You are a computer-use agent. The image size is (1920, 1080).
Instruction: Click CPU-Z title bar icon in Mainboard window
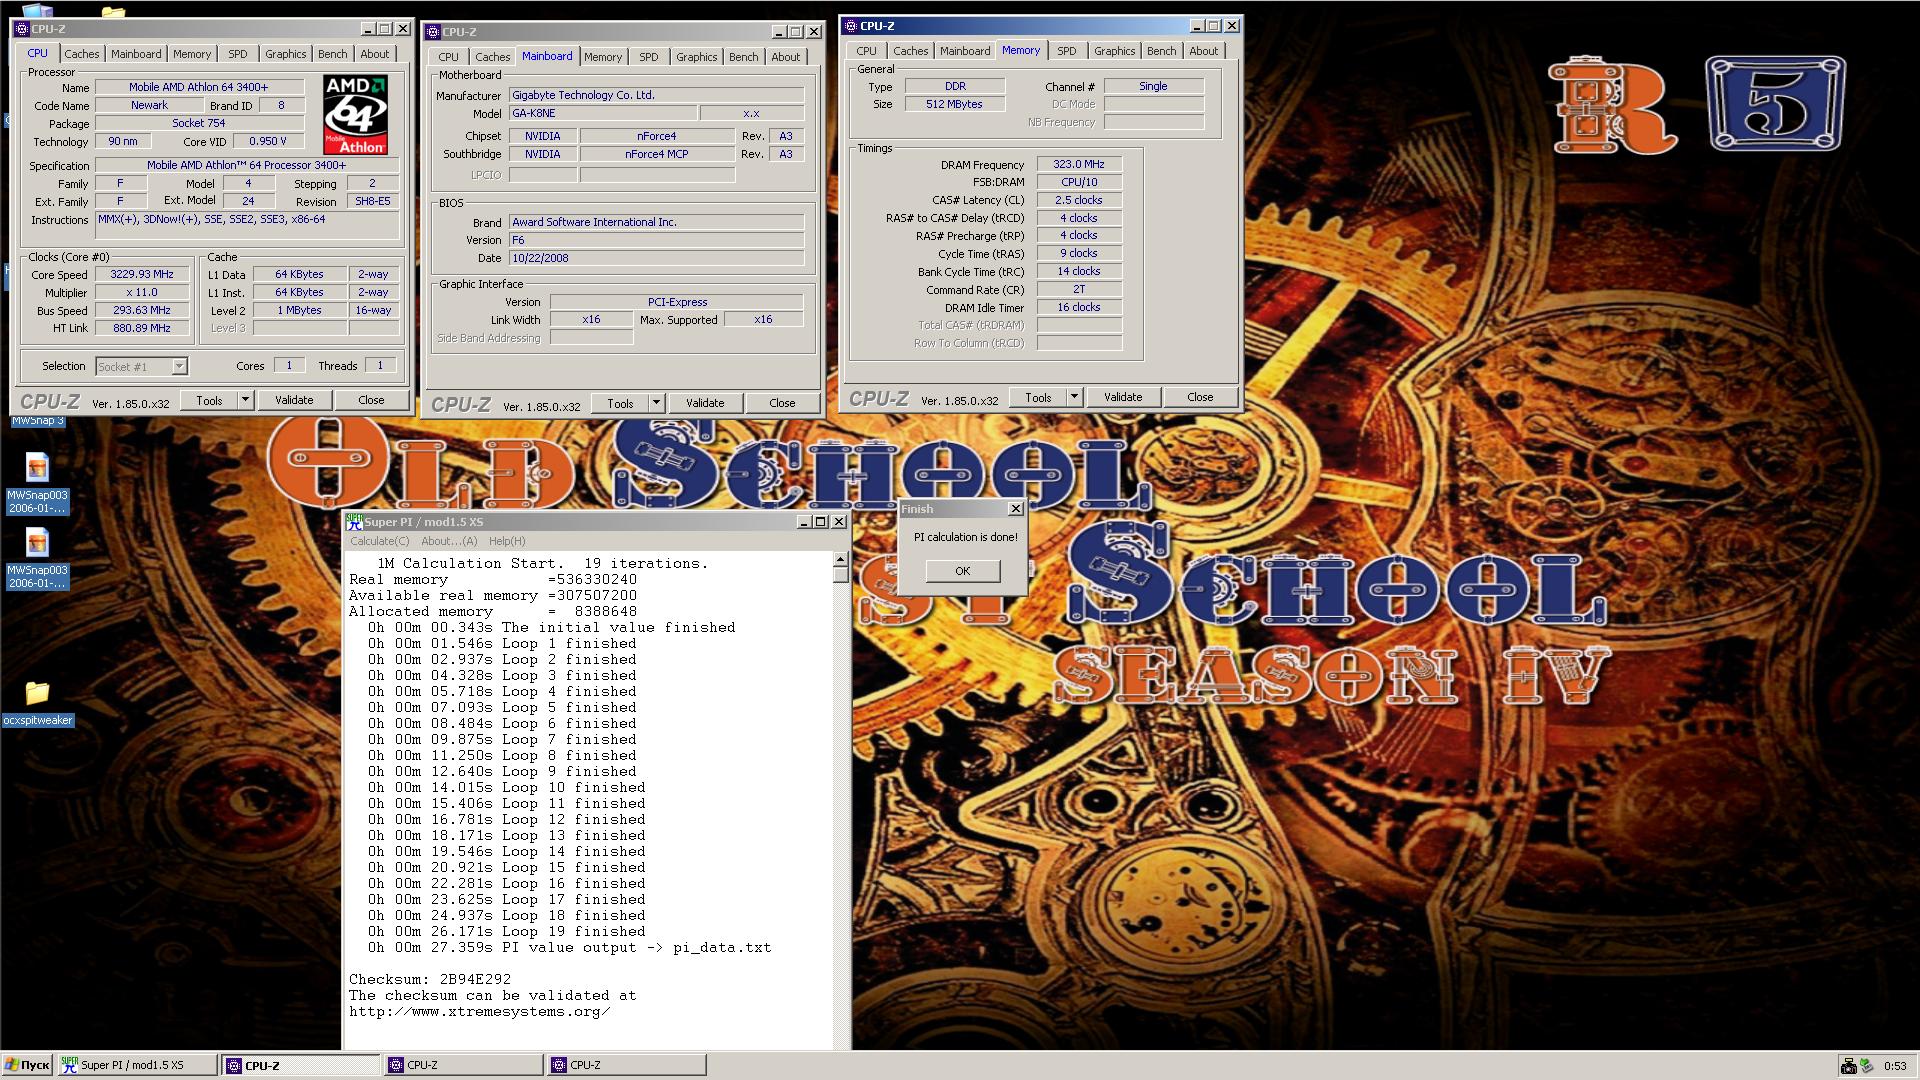(x=433, y=32)
